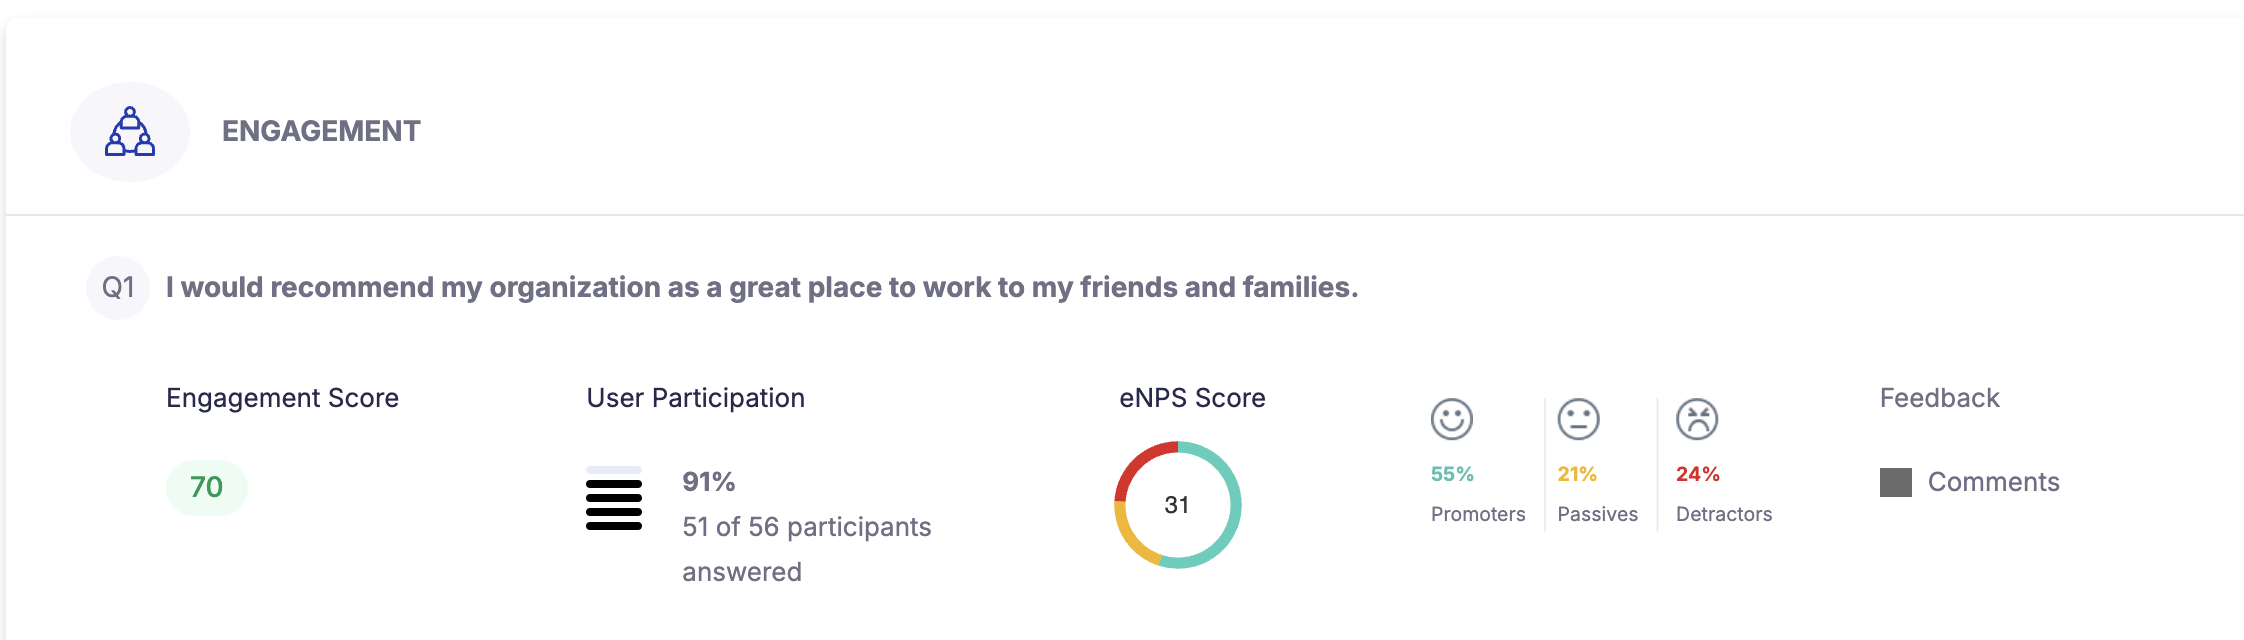Click the Q1 question badge
Image resolution: width=2244 pixels, height=640 pixels.
[117, 287]
